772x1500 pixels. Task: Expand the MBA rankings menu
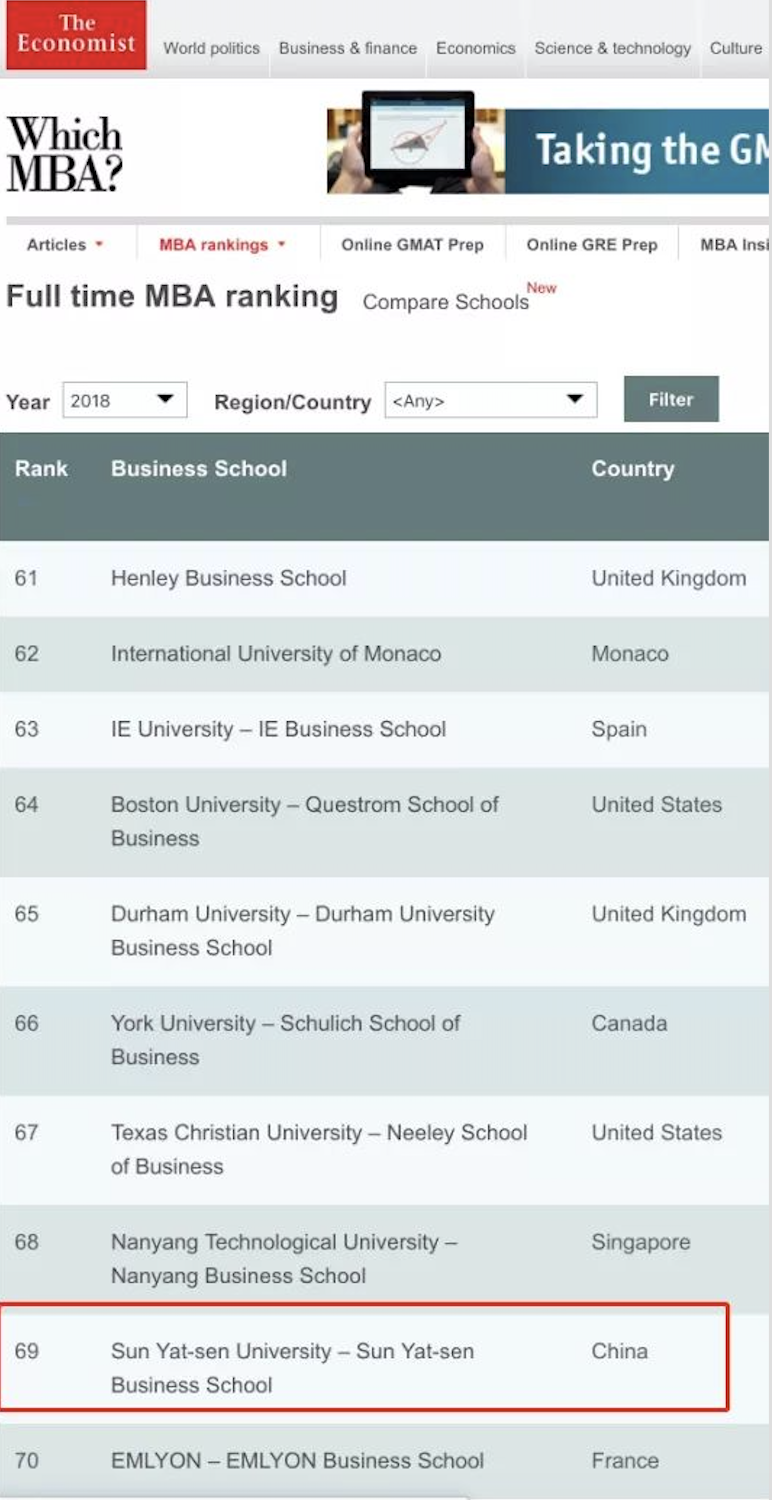pyautogui.click(x=222, y=245)
